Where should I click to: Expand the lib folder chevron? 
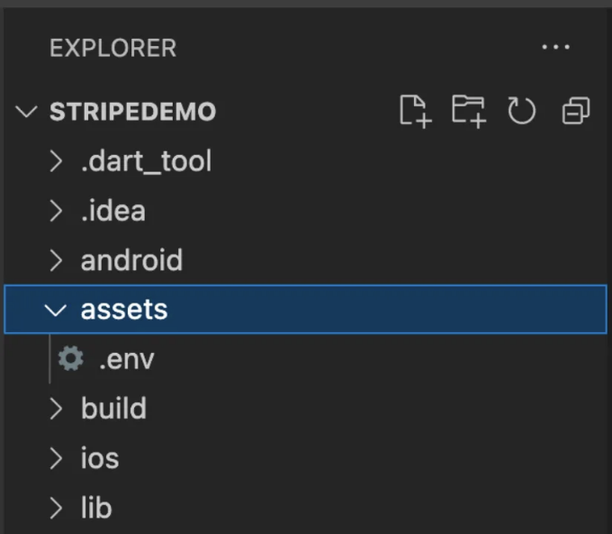56,508
